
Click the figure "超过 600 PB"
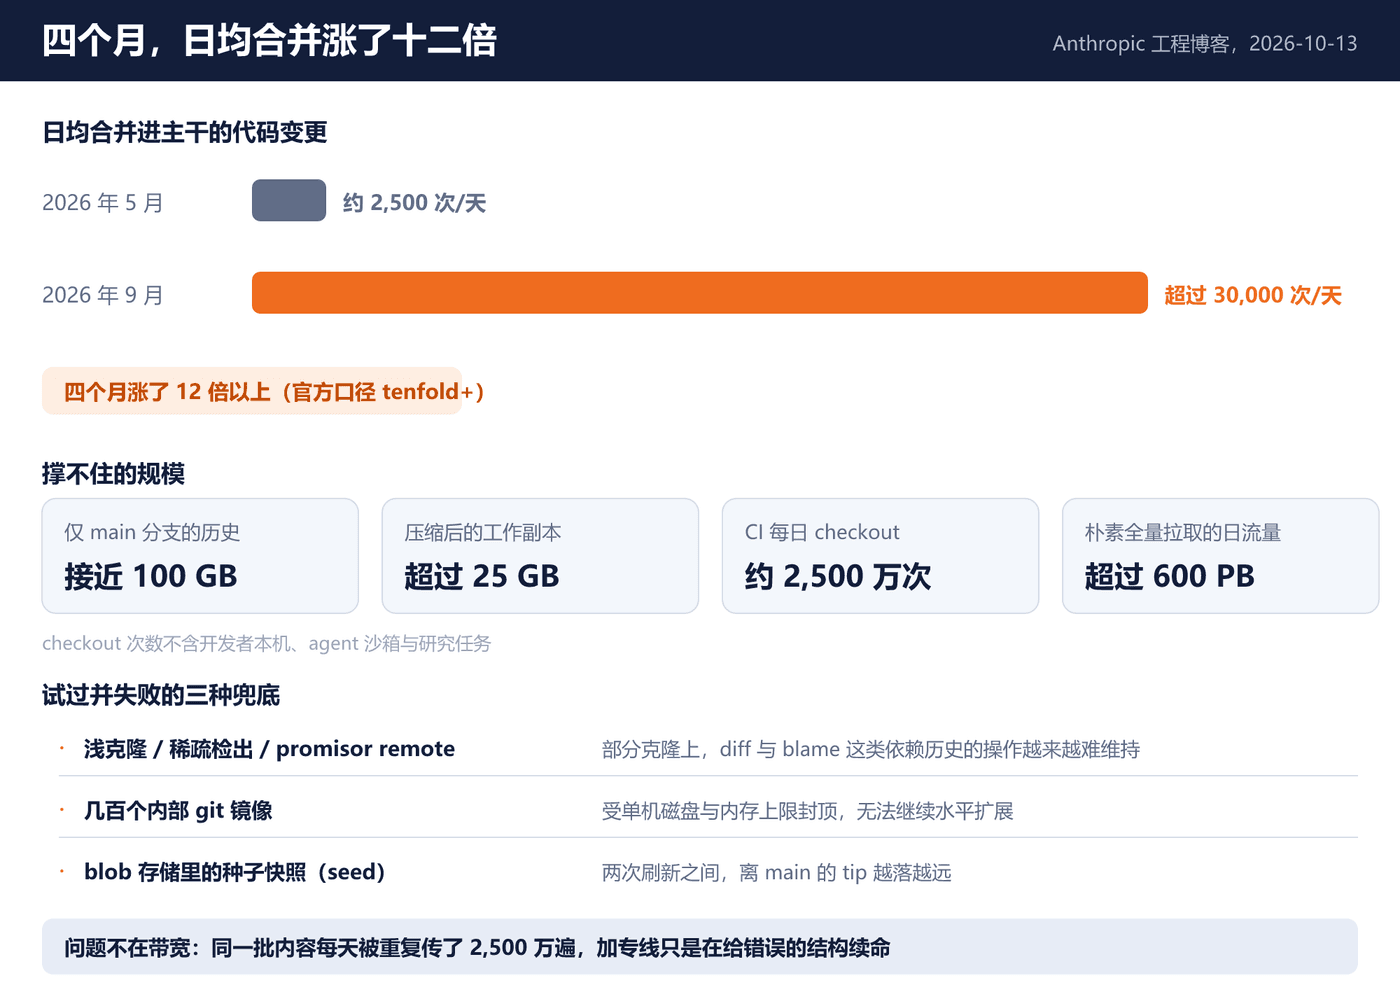click(1169, 576)
